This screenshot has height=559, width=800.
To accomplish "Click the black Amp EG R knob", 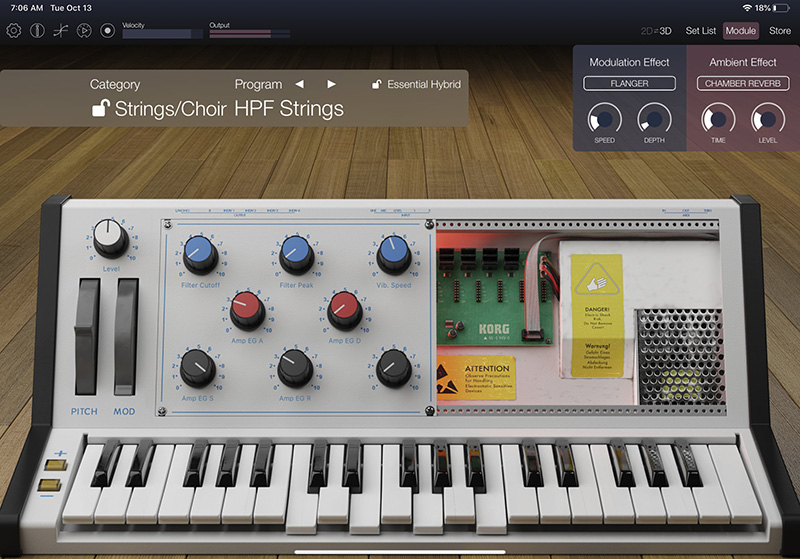I will [x=295, y=368].
